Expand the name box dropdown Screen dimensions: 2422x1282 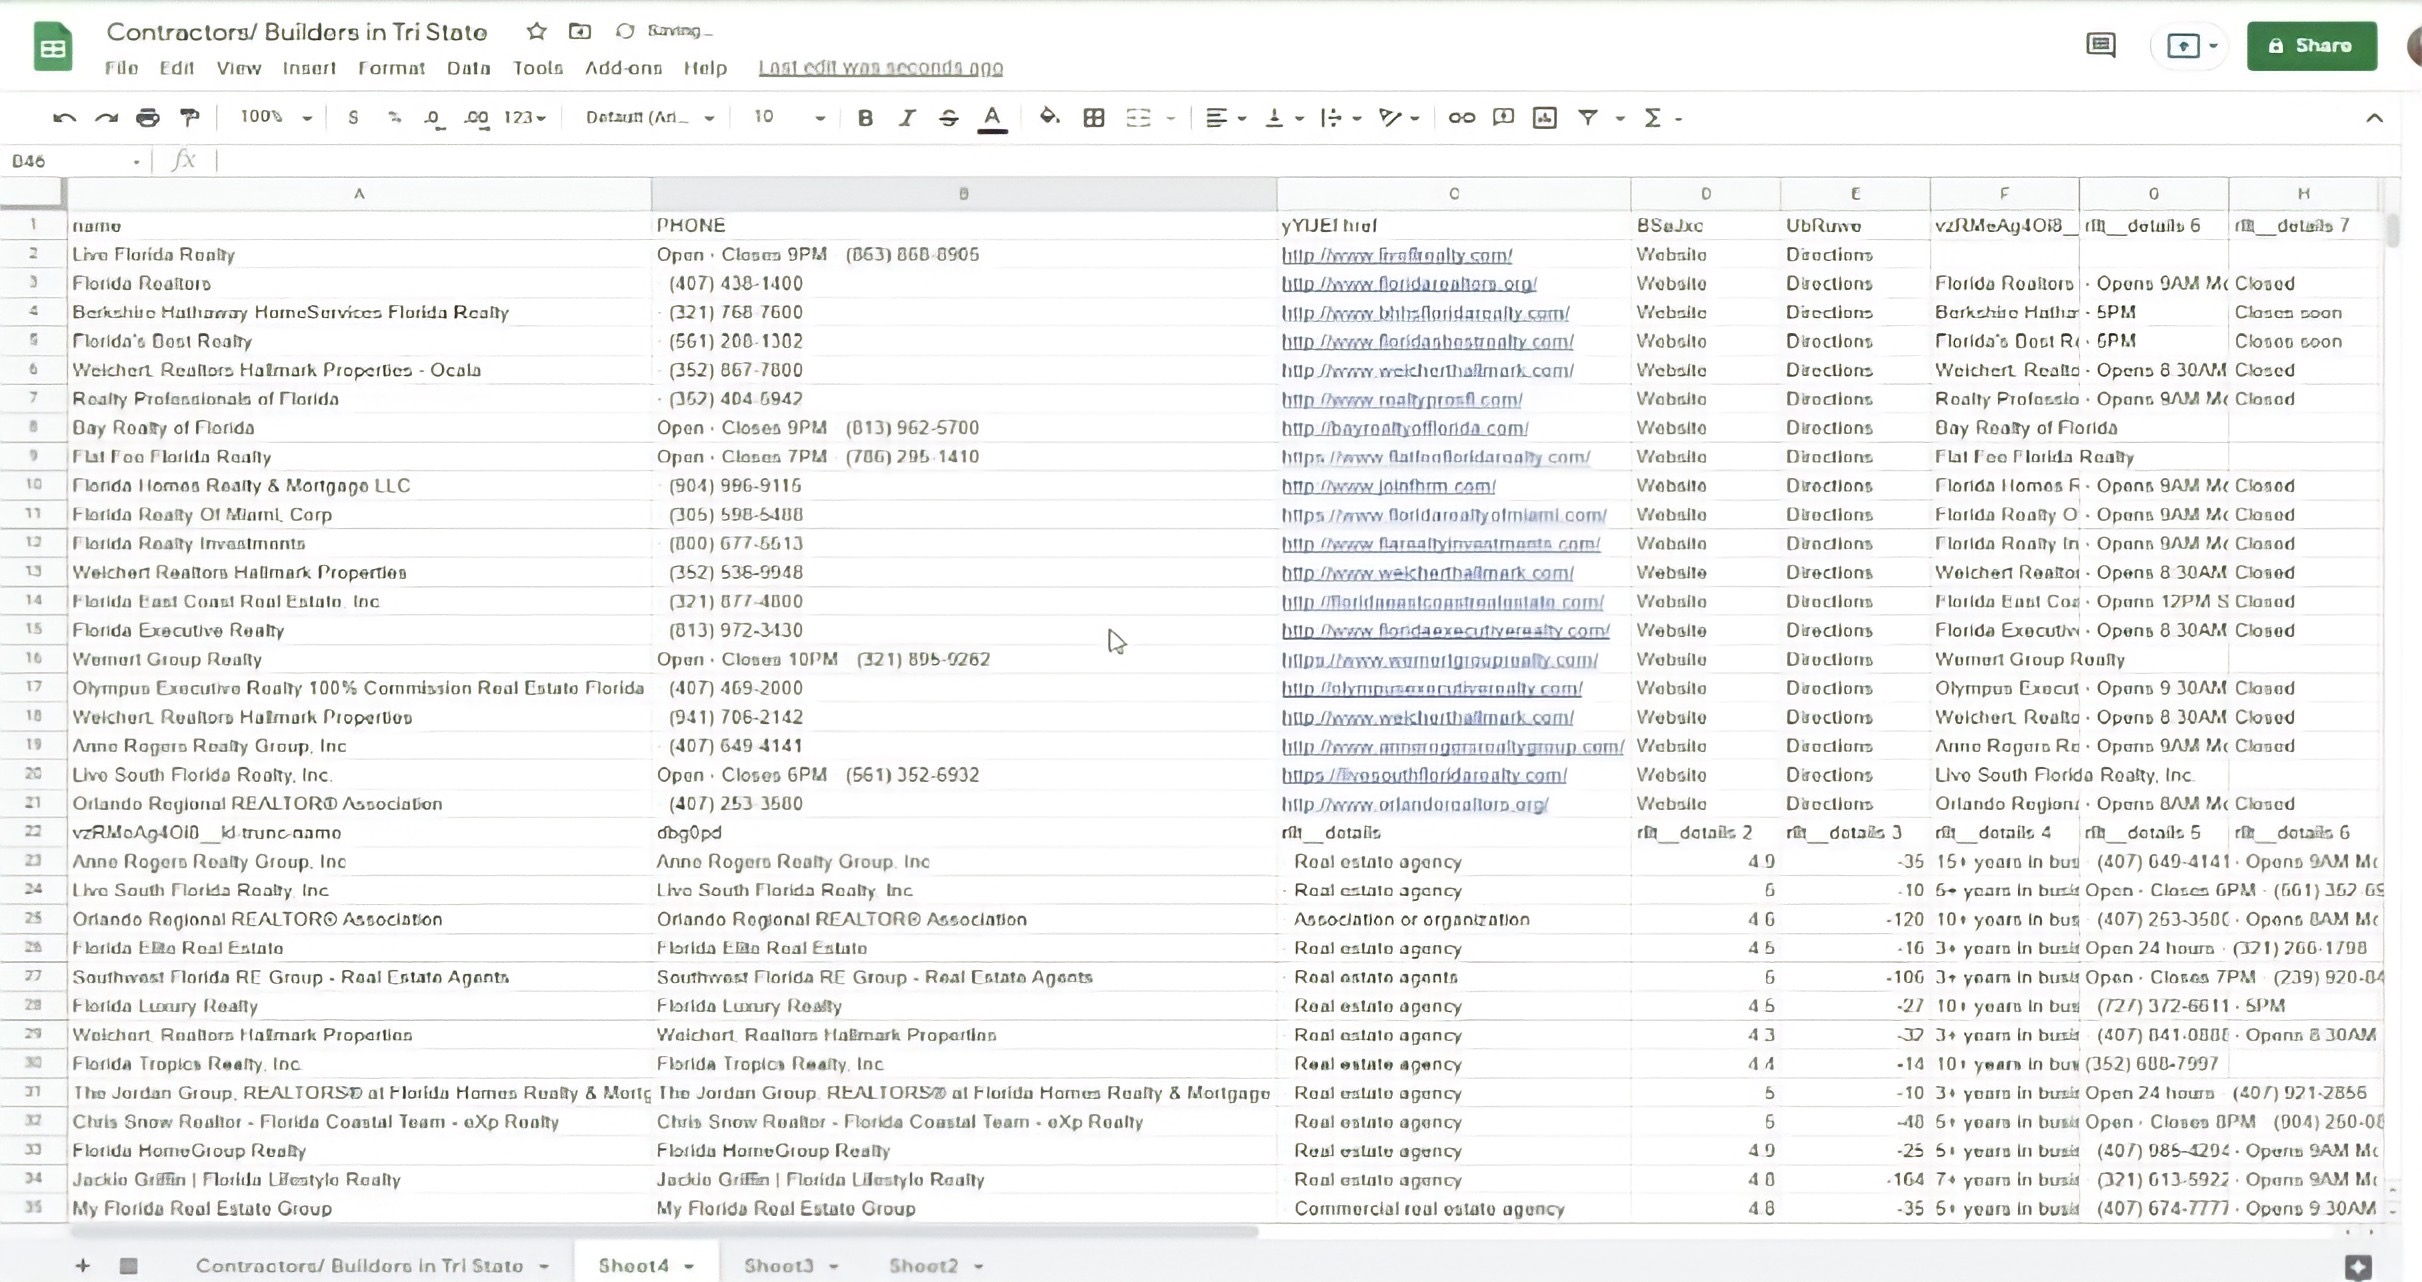(x=136, y=161)
